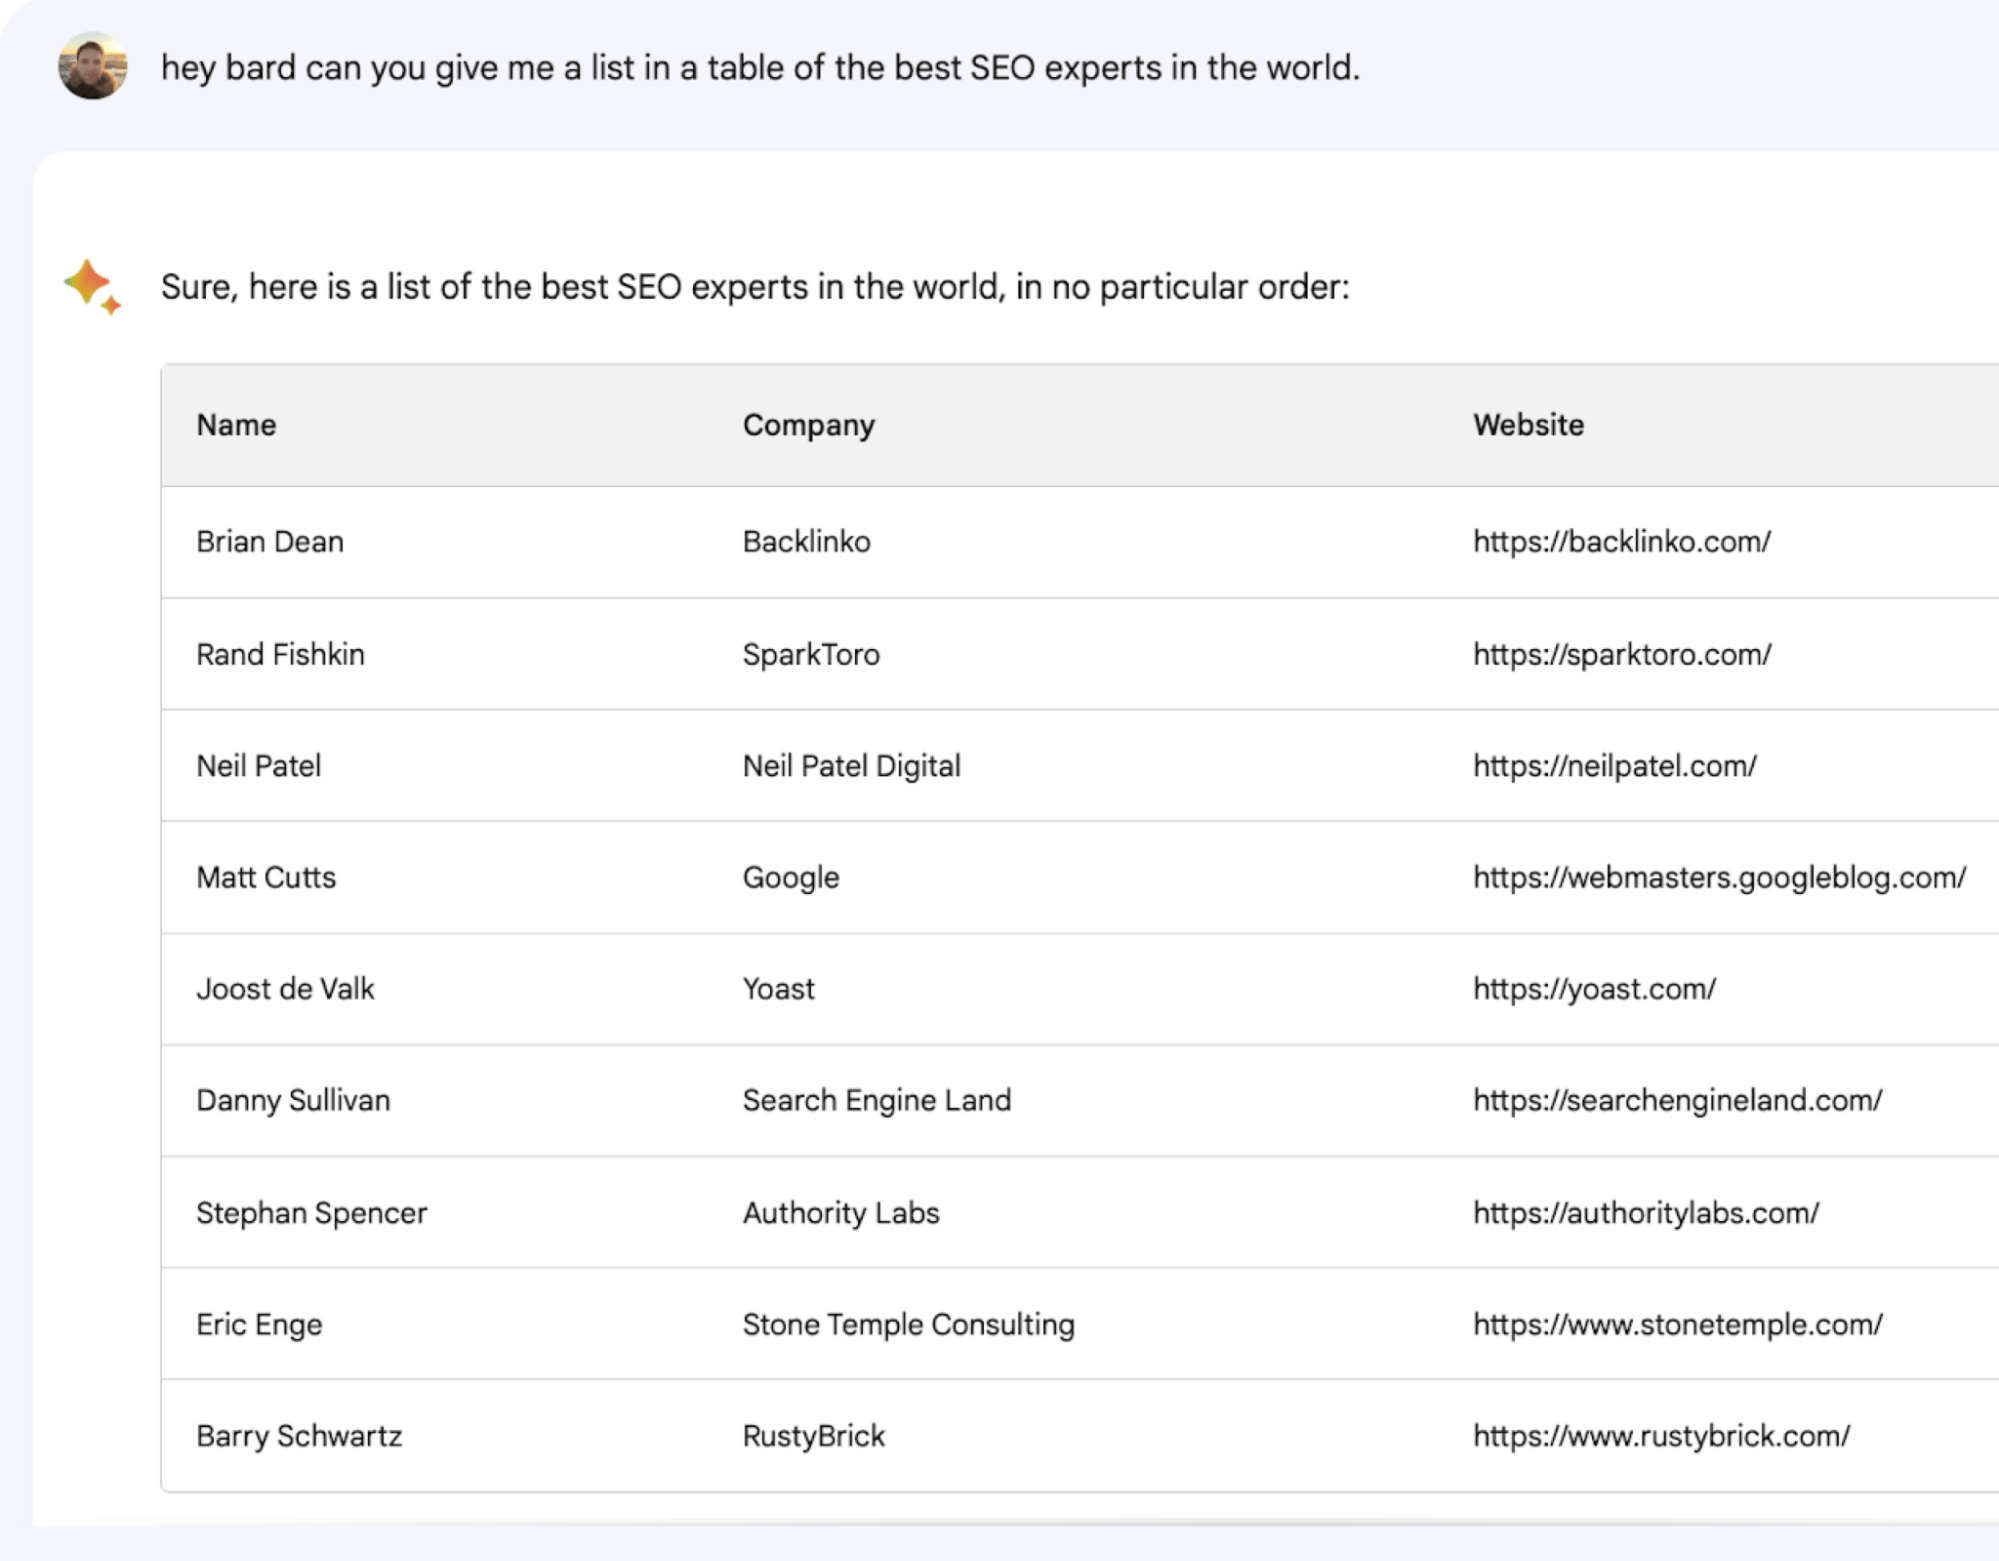Open the https://yoast.com/ link
The image size is (1999, 1561).
1594,988
